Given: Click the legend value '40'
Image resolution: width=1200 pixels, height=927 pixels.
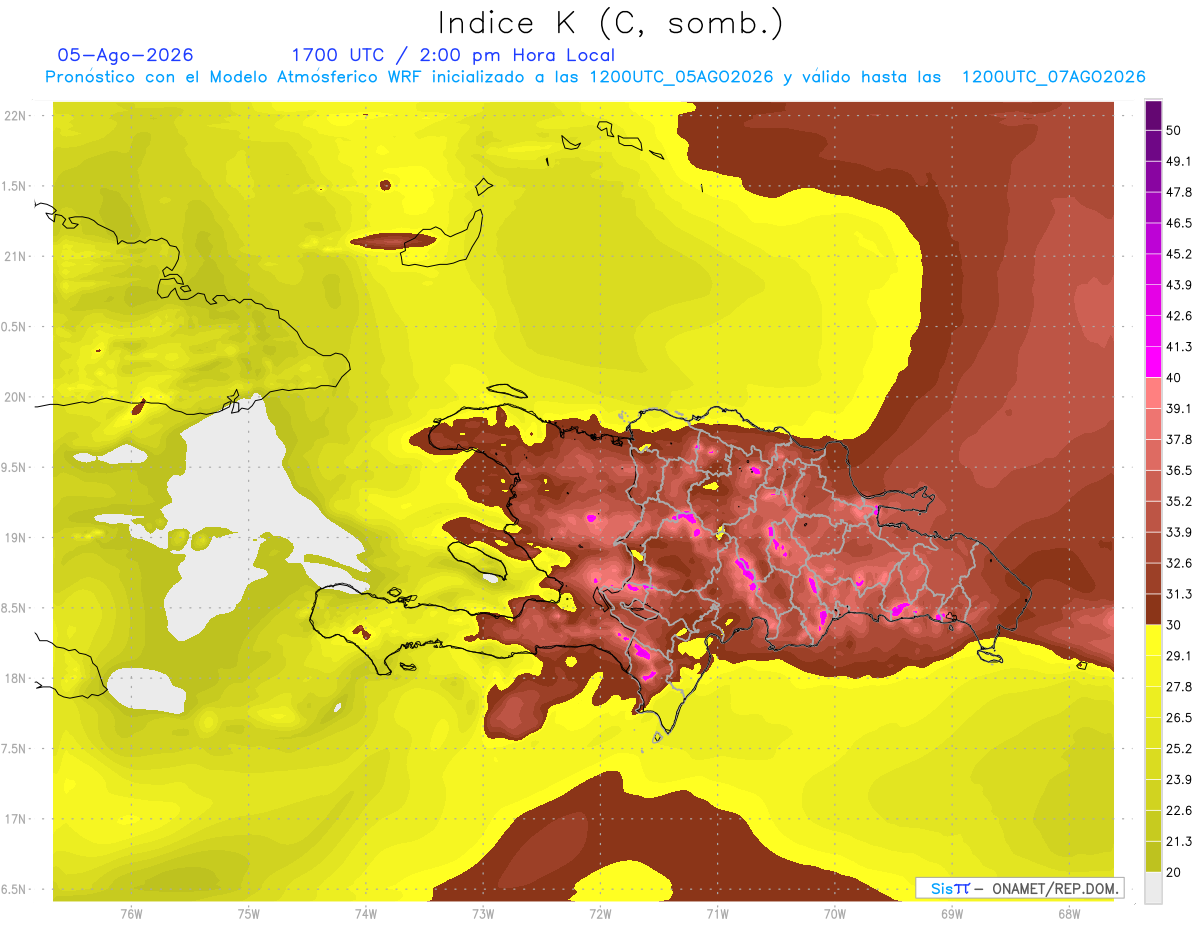Looking at the screenshot, I should point(1174,378).
